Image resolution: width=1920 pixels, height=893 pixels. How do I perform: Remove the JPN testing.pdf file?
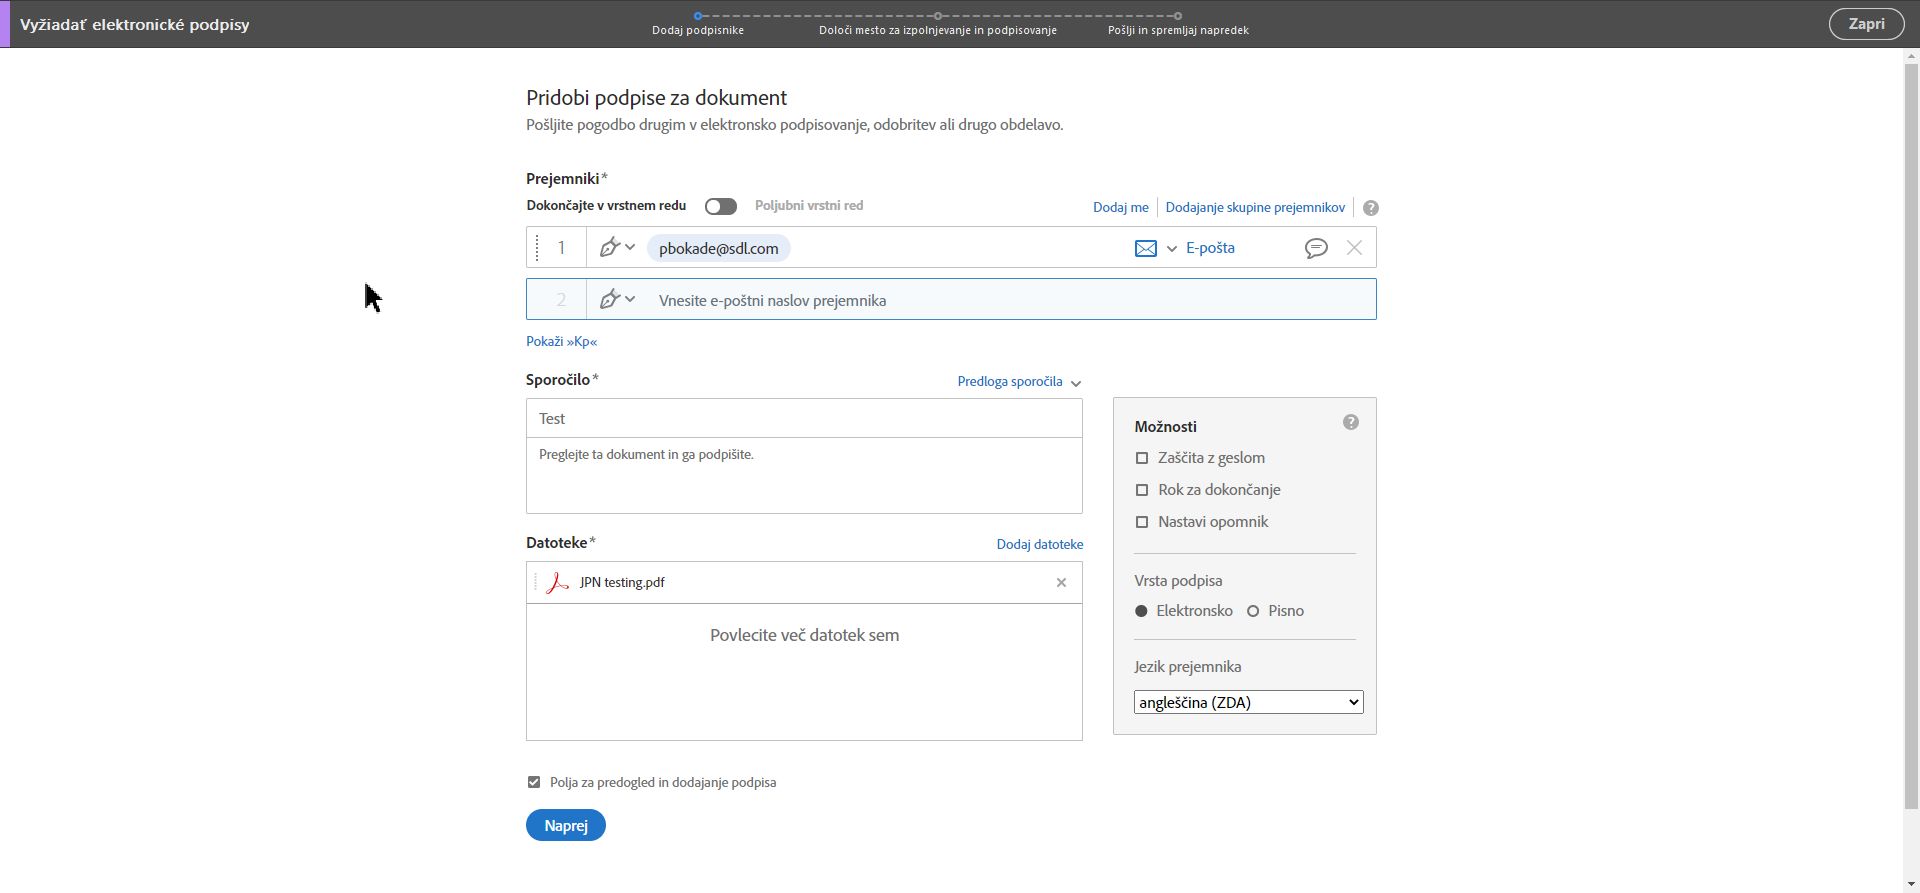(1061, 583)
